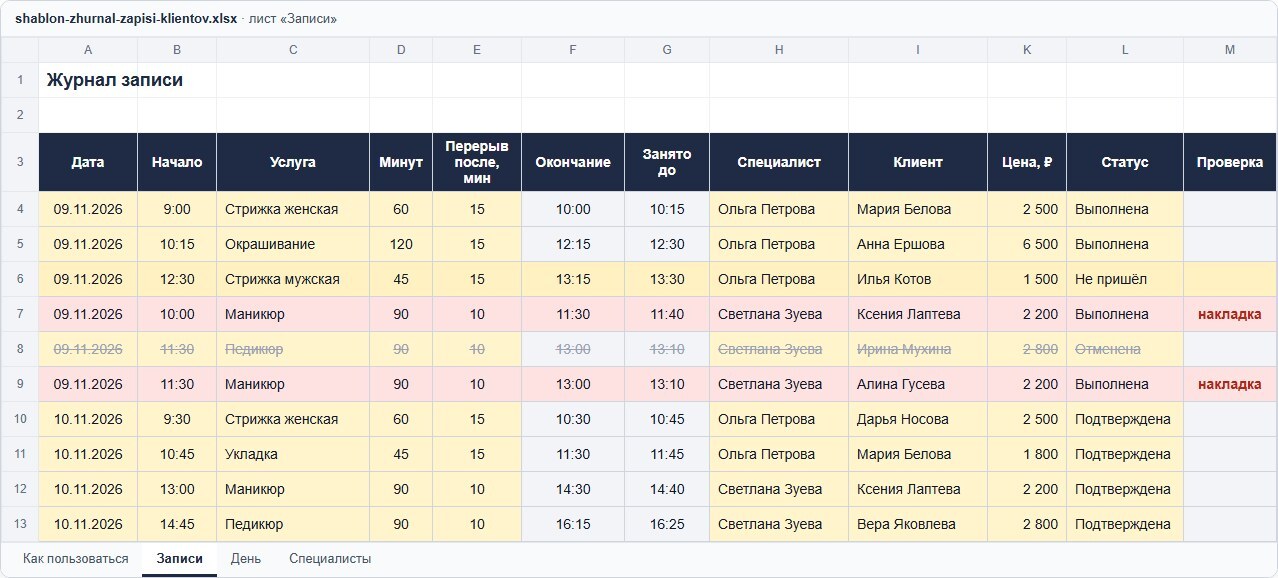Select the «Не пришёл» status cell

1125,279
